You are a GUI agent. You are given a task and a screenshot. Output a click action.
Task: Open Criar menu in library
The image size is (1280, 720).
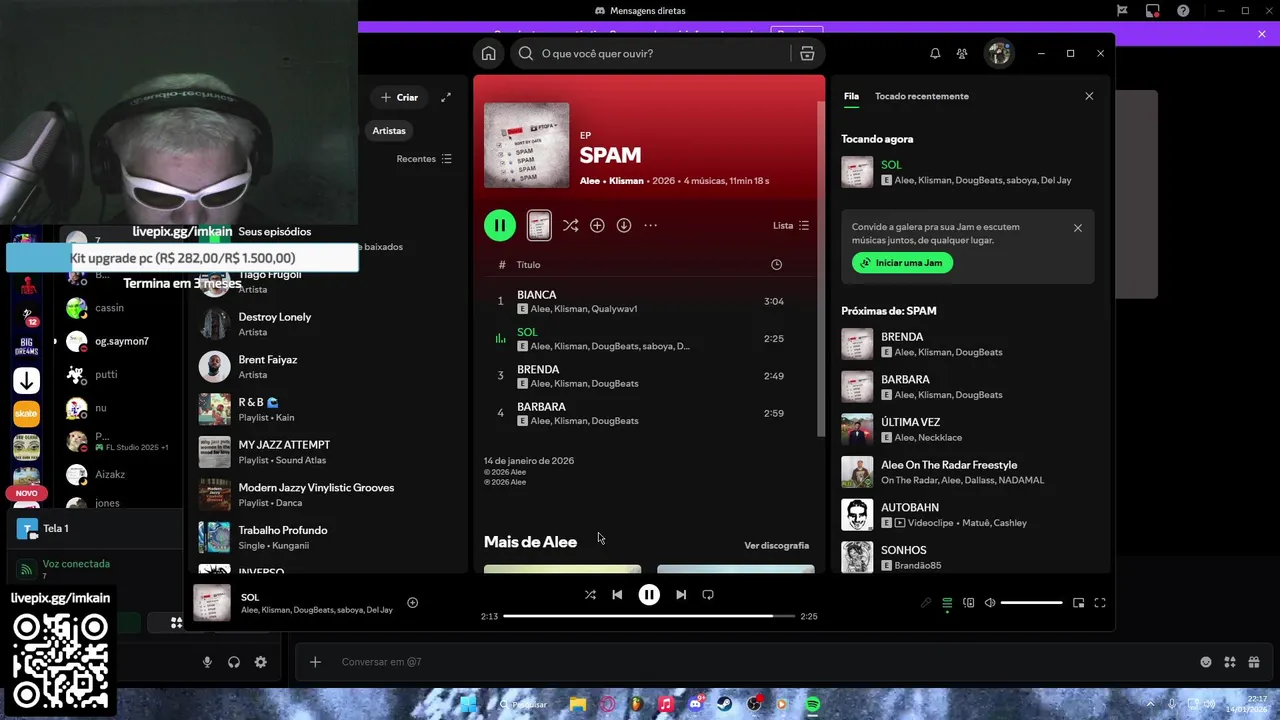click(399, 97)
